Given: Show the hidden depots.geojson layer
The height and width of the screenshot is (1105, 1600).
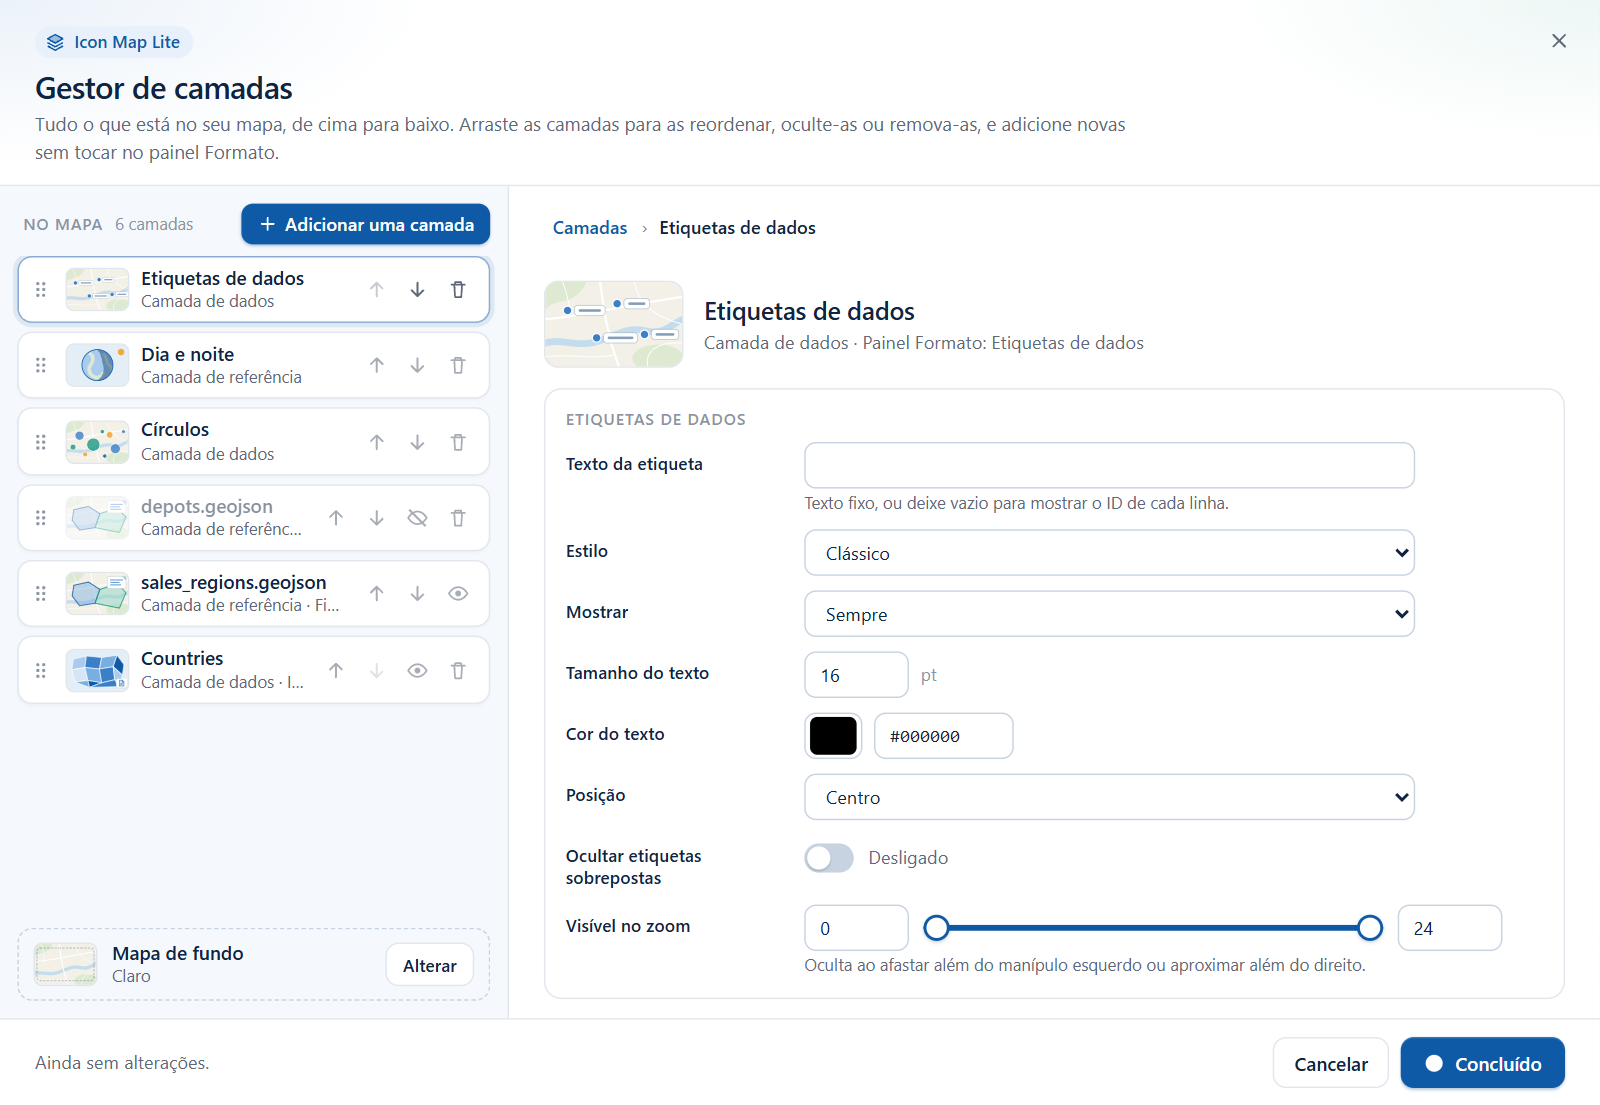Looking at the screenshot, I should click(x=417, y=518).
